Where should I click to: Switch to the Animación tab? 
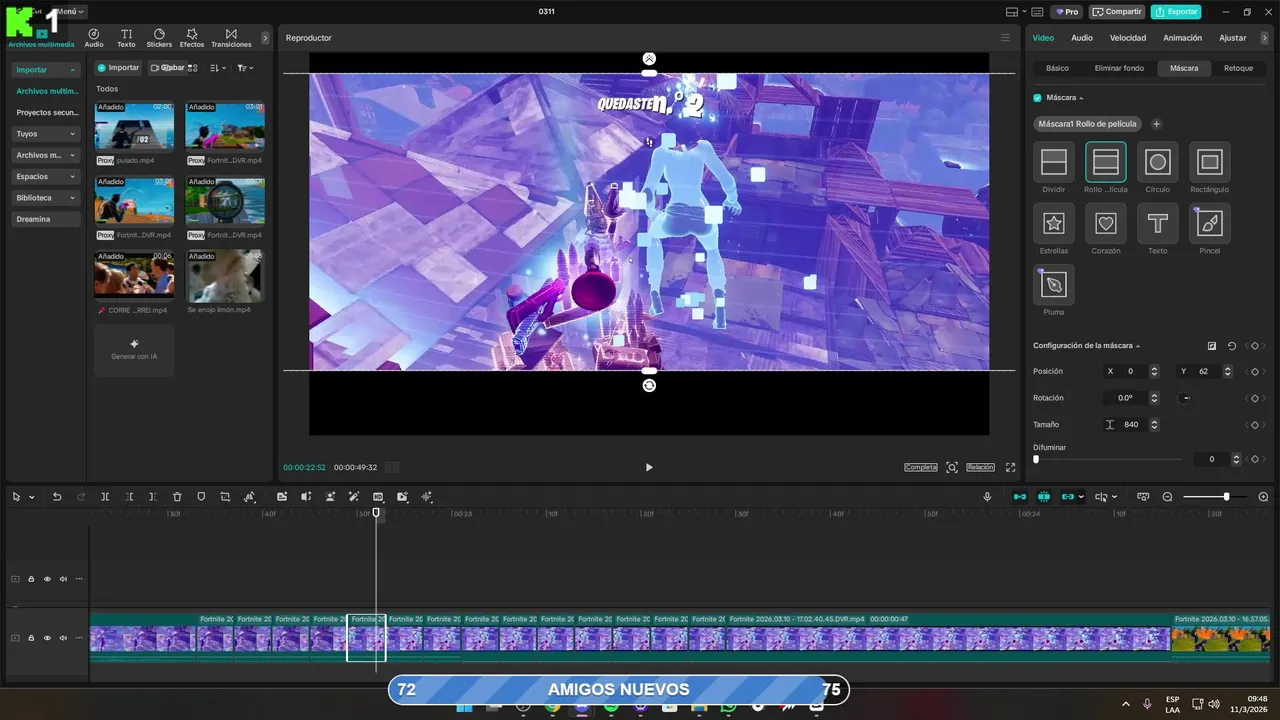tap(1182, 38)
